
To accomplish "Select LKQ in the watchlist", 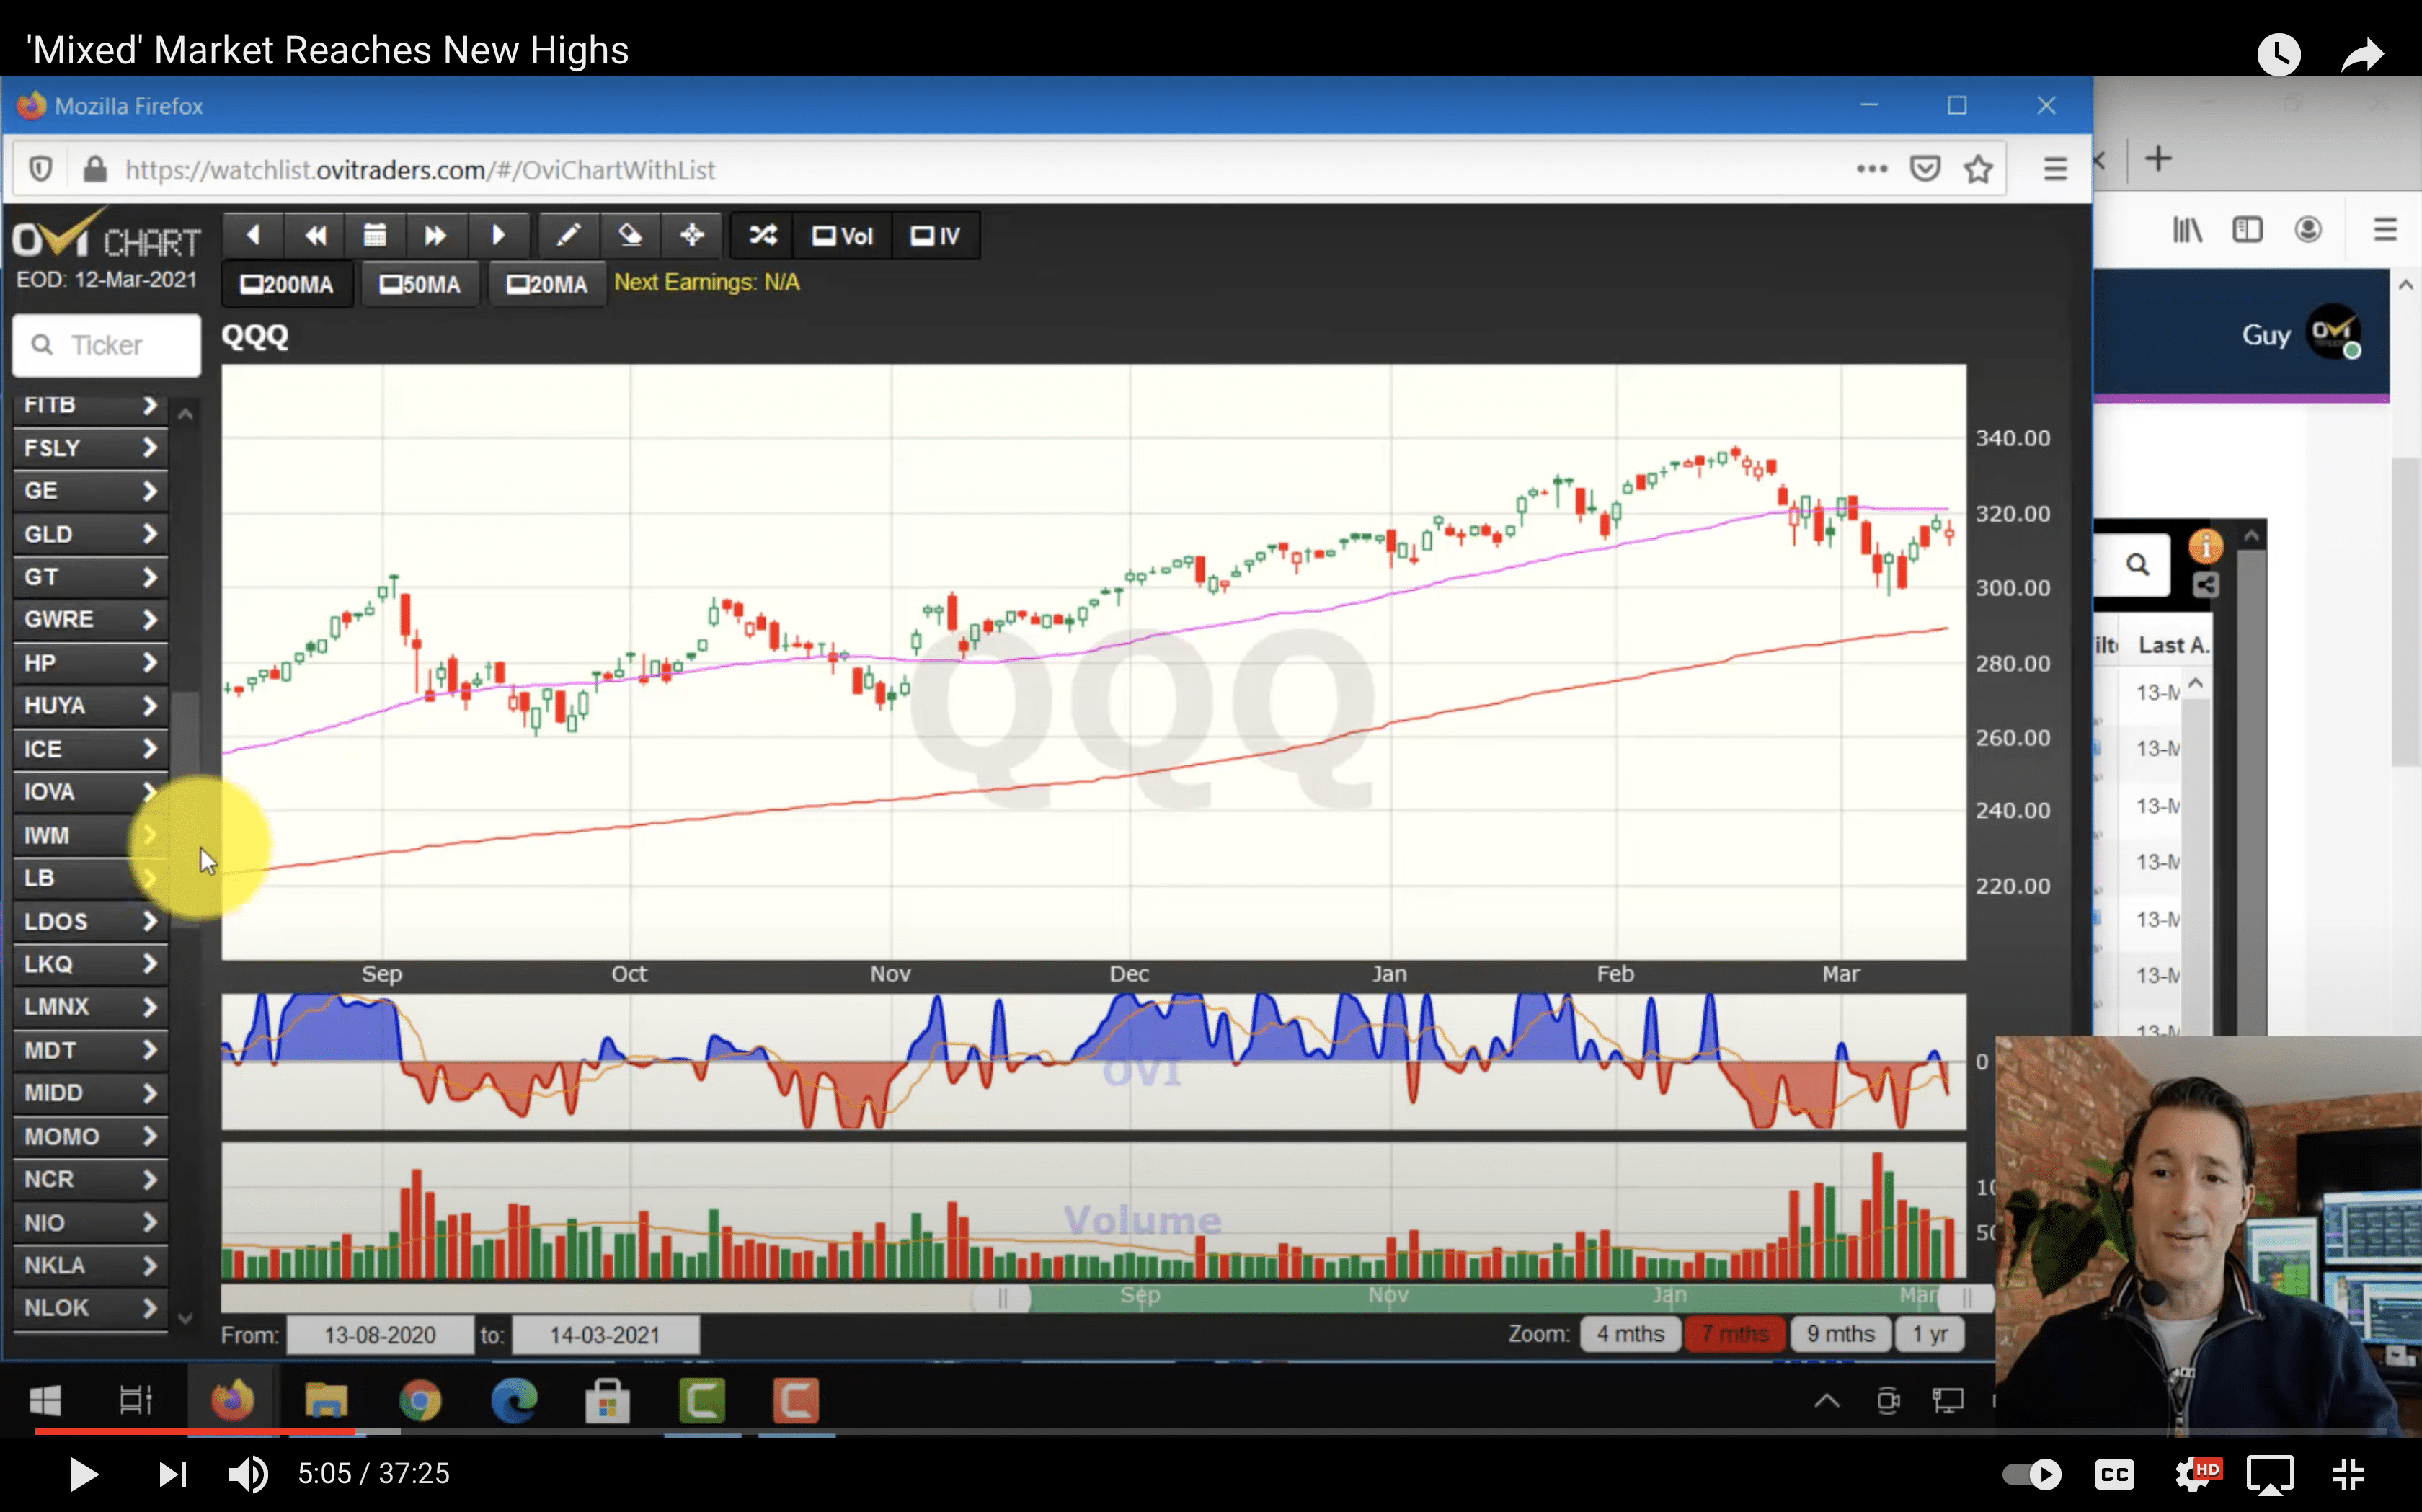I will [x=90, y=964].
